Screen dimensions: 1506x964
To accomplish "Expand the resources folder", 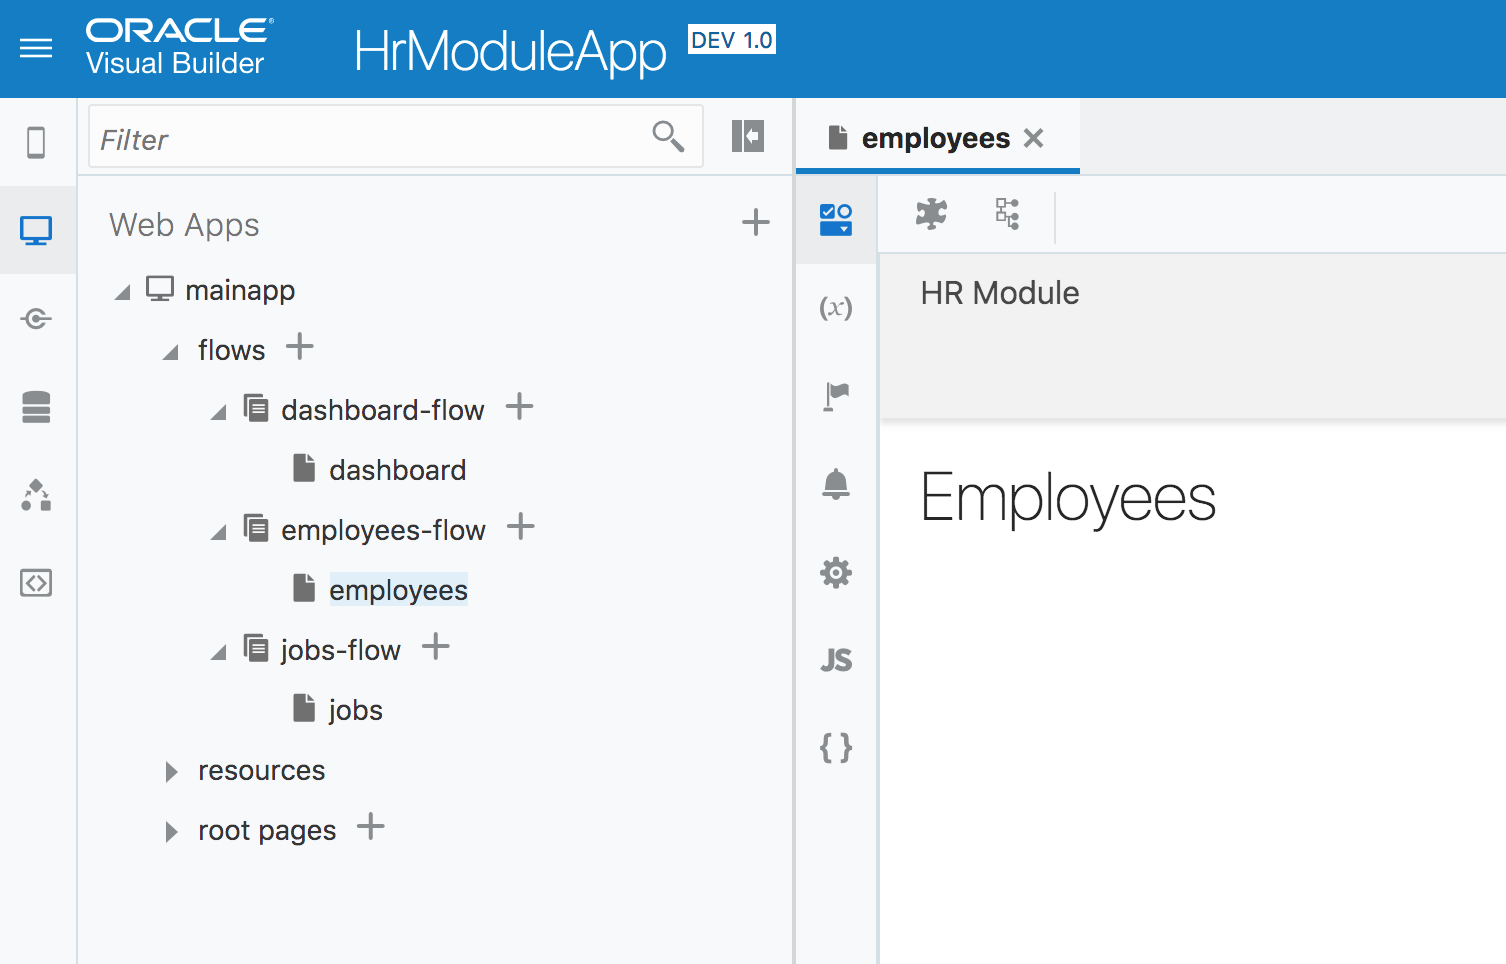I will tap(172, 771).
